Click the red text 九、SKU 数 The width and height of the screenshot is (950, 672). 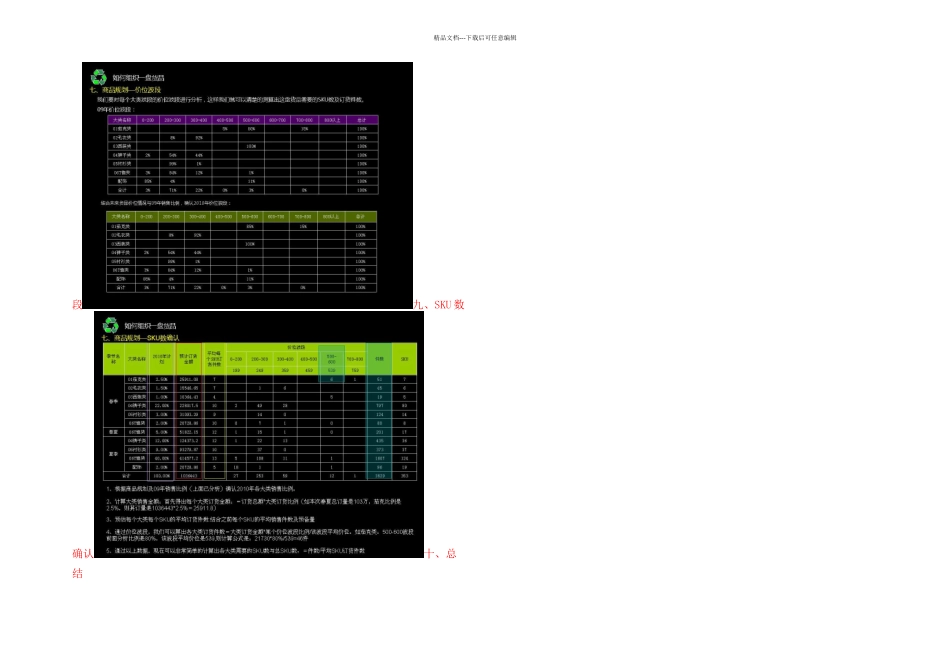pyautogui.click(x=439, y=304)
